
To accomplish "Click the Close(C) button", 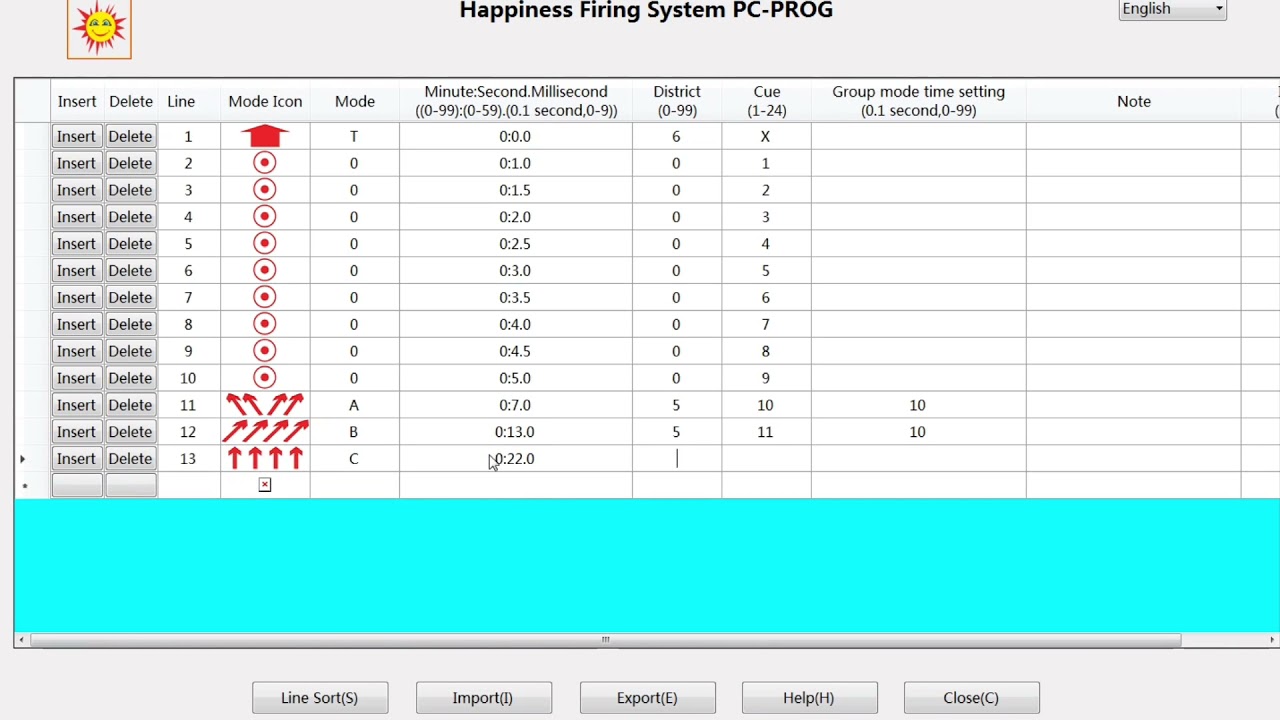I will coord(972,698).
